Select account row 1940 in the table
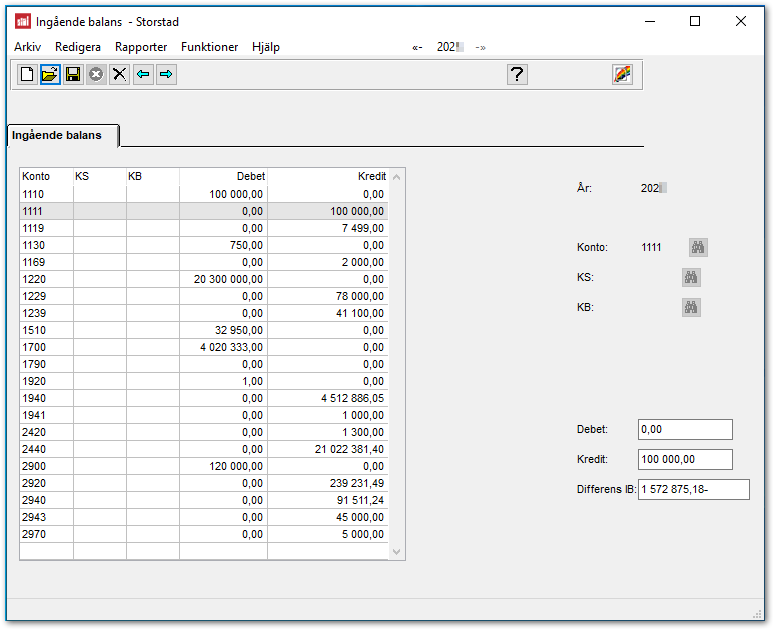 coord(200,398)
